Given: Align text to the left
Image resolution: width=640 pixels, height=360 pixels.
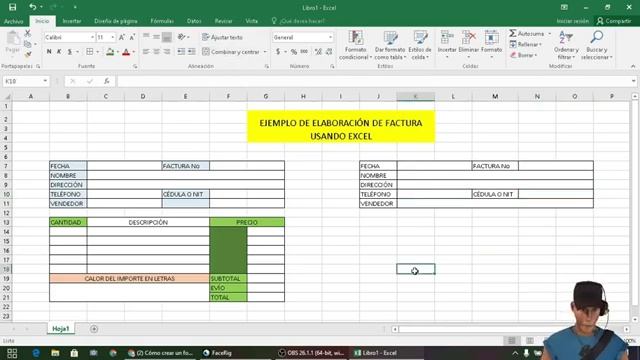Looking at the screenshot, I should [x=146, y=52].
